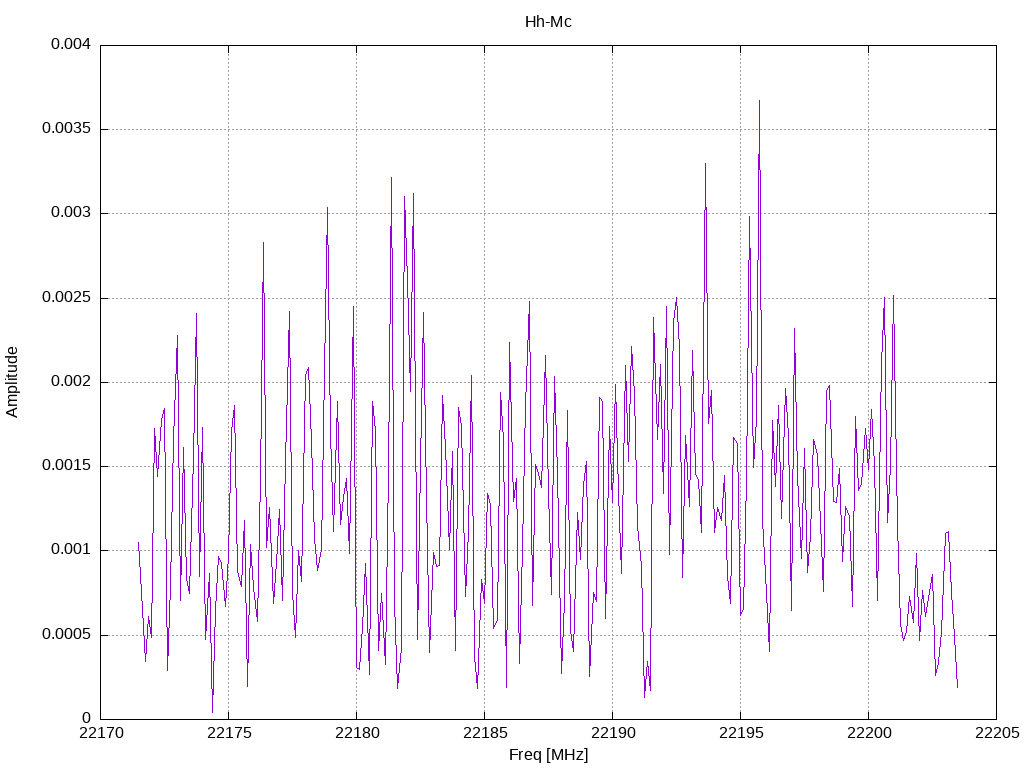Click the 0.0035 y-axis tick label
This screenshot has height=768, width=1024.
[67, 129]
